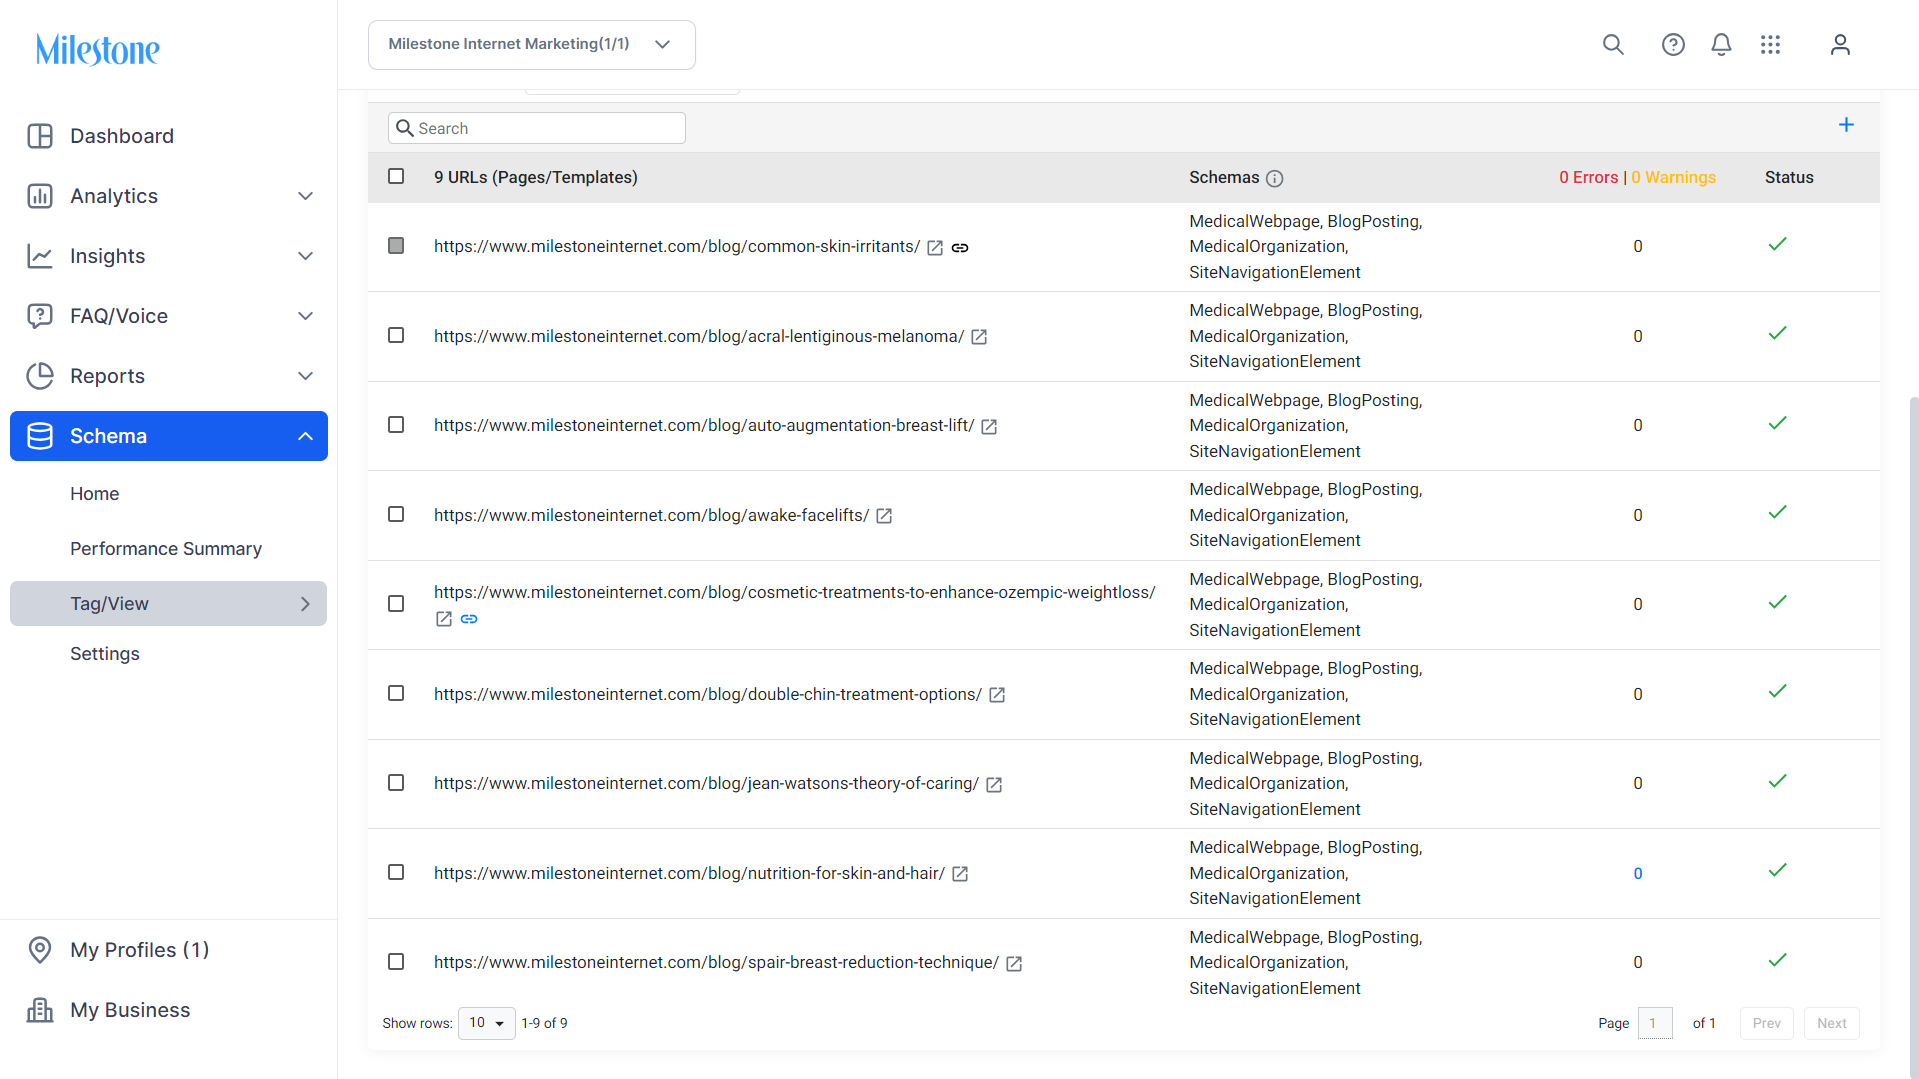1919x1079 pixels.
Task: Click the blue plus icon to add URL
Action: point(1846,125)
